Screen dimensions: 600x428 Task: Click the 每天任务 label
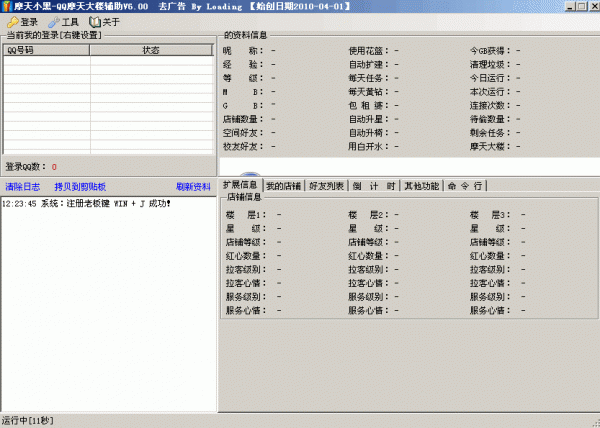pyautogui.click(x=369, y=78)
